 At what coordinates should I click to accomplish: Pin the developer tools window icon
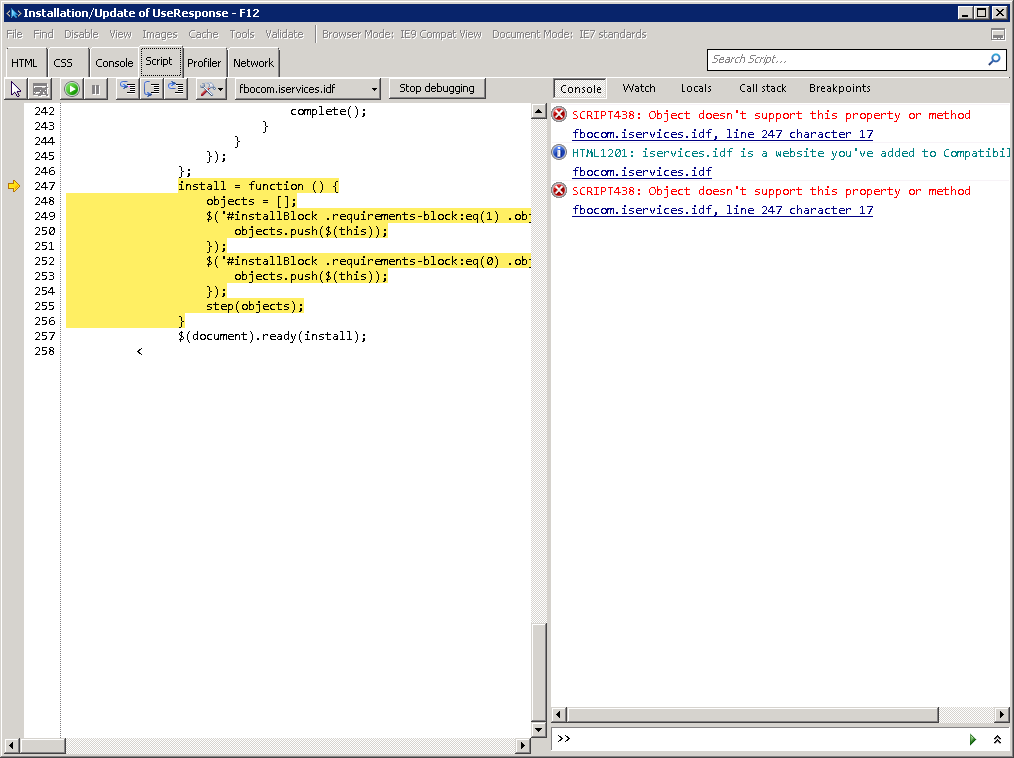(x=997, y=34)
